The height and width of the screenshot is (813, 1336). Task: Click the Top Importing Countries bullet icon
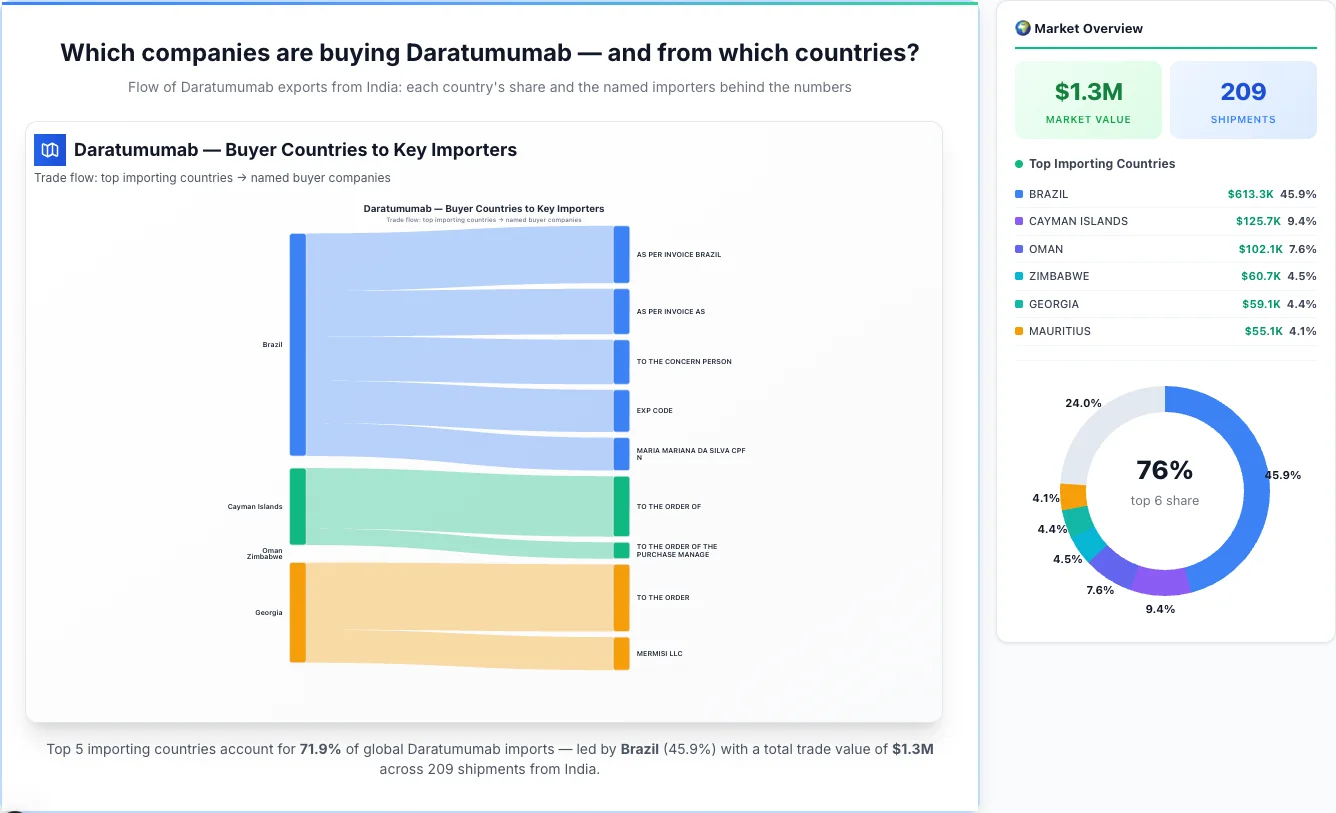coord(1019,163)
